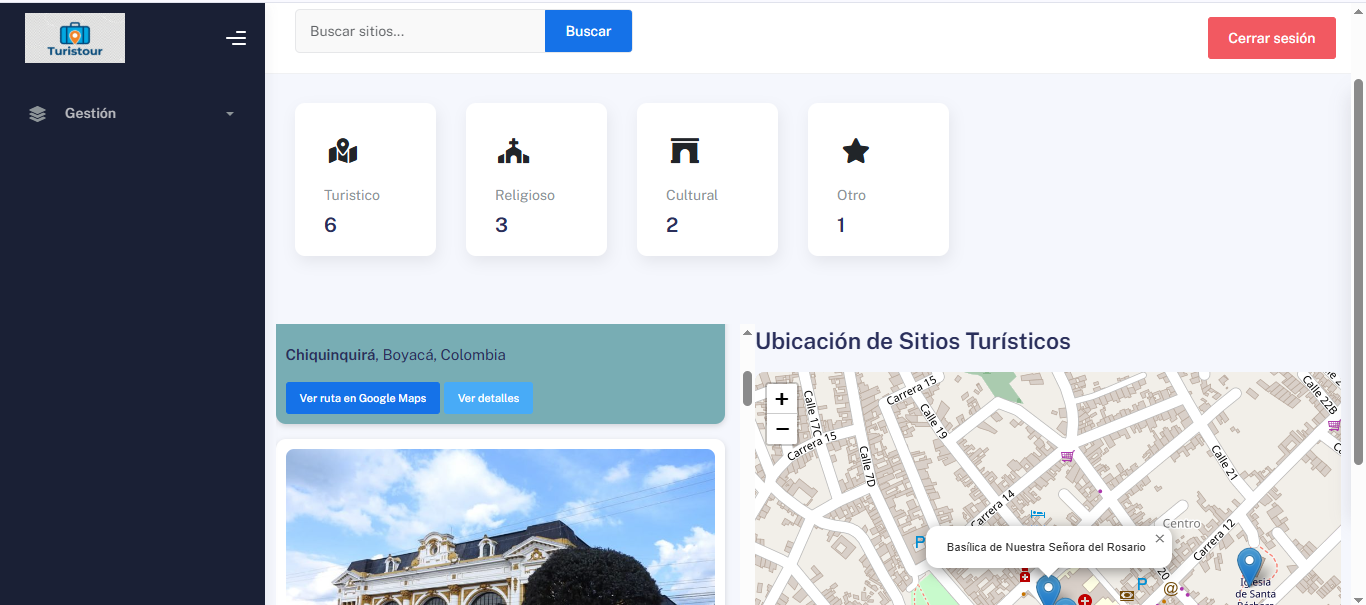This screenshot has height=605, width=1366.
Task: Click the layers icon beside Gestión
Action: coord(37,113)
